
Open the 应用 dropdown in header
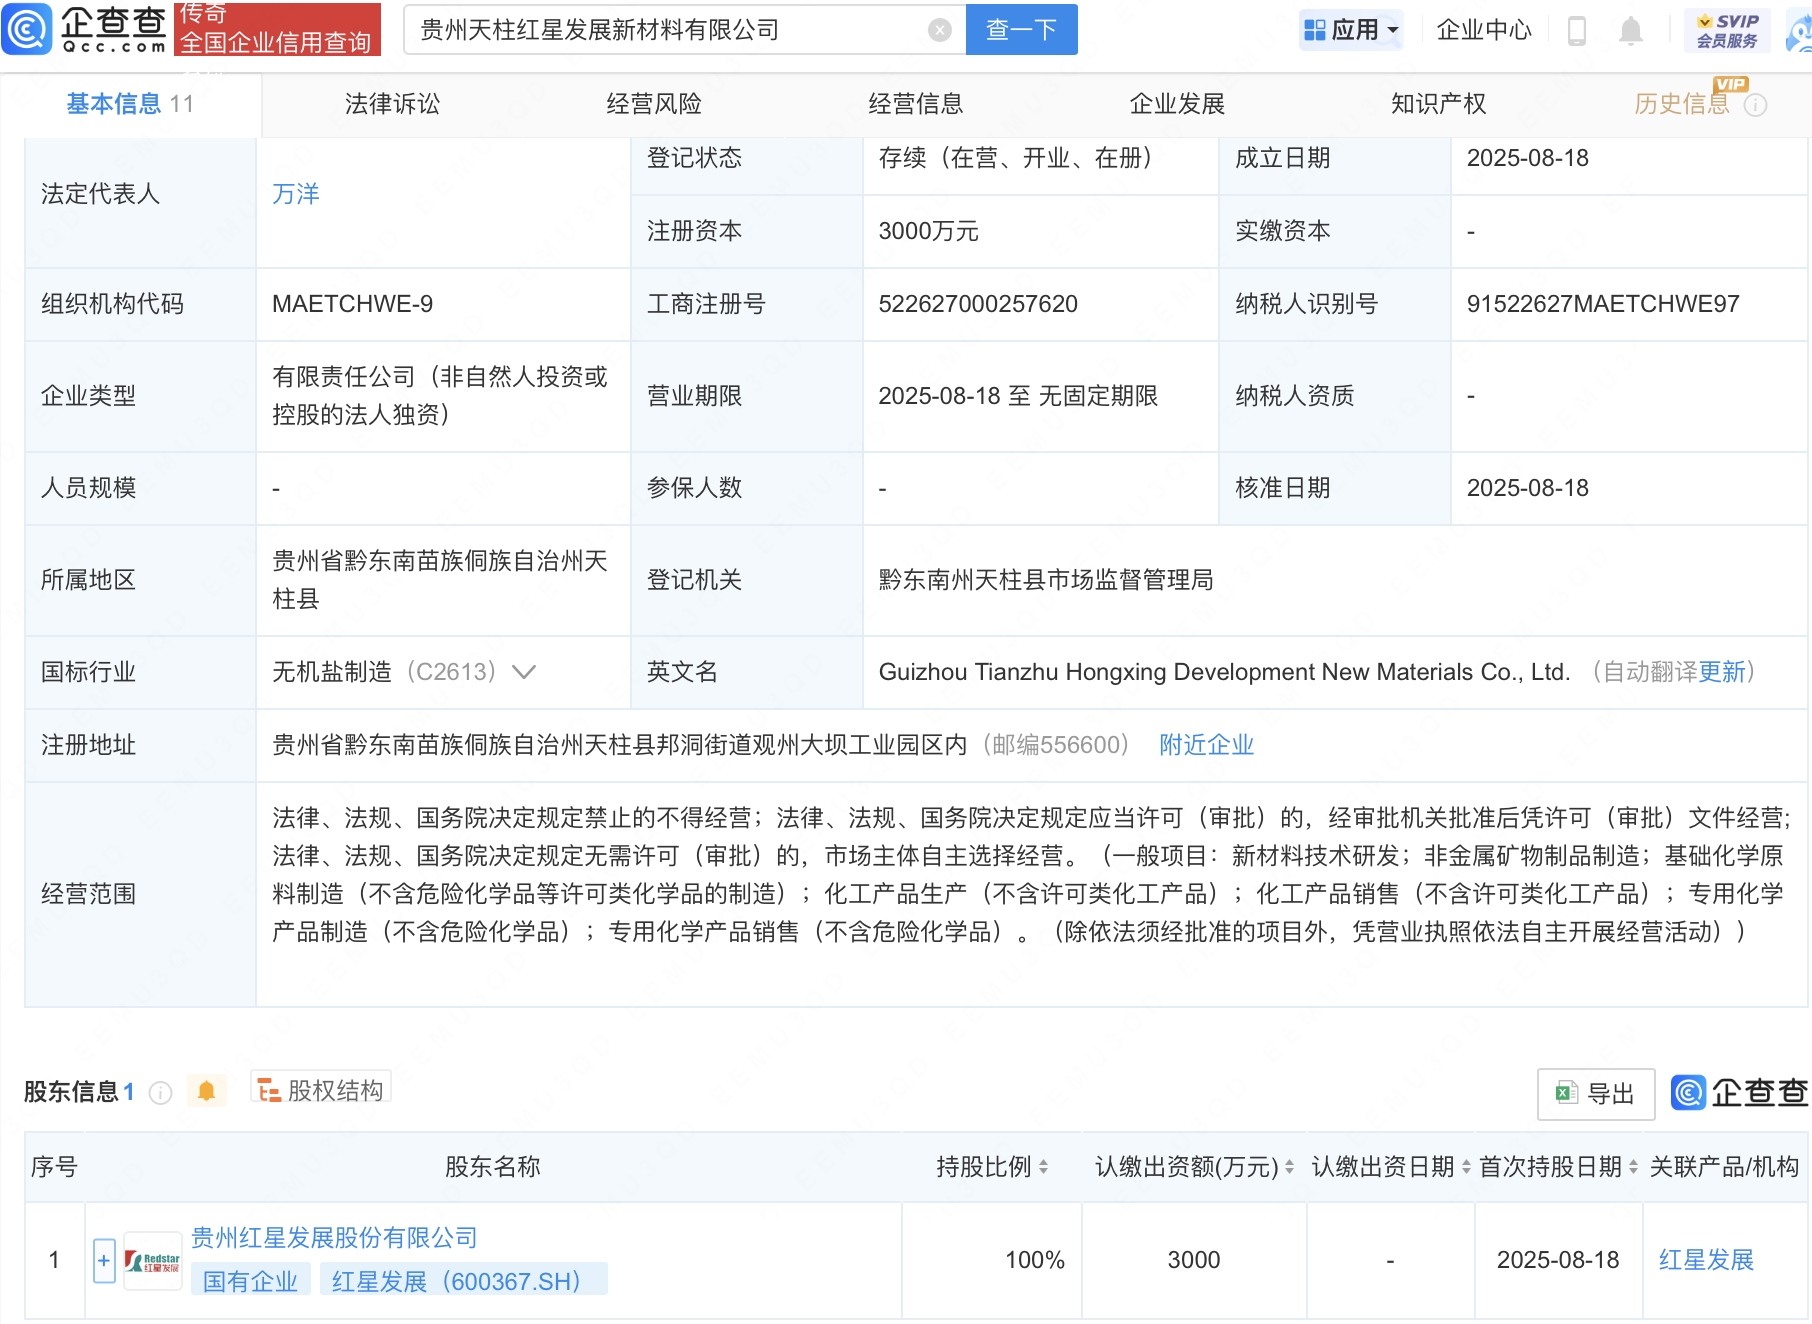1351,29
